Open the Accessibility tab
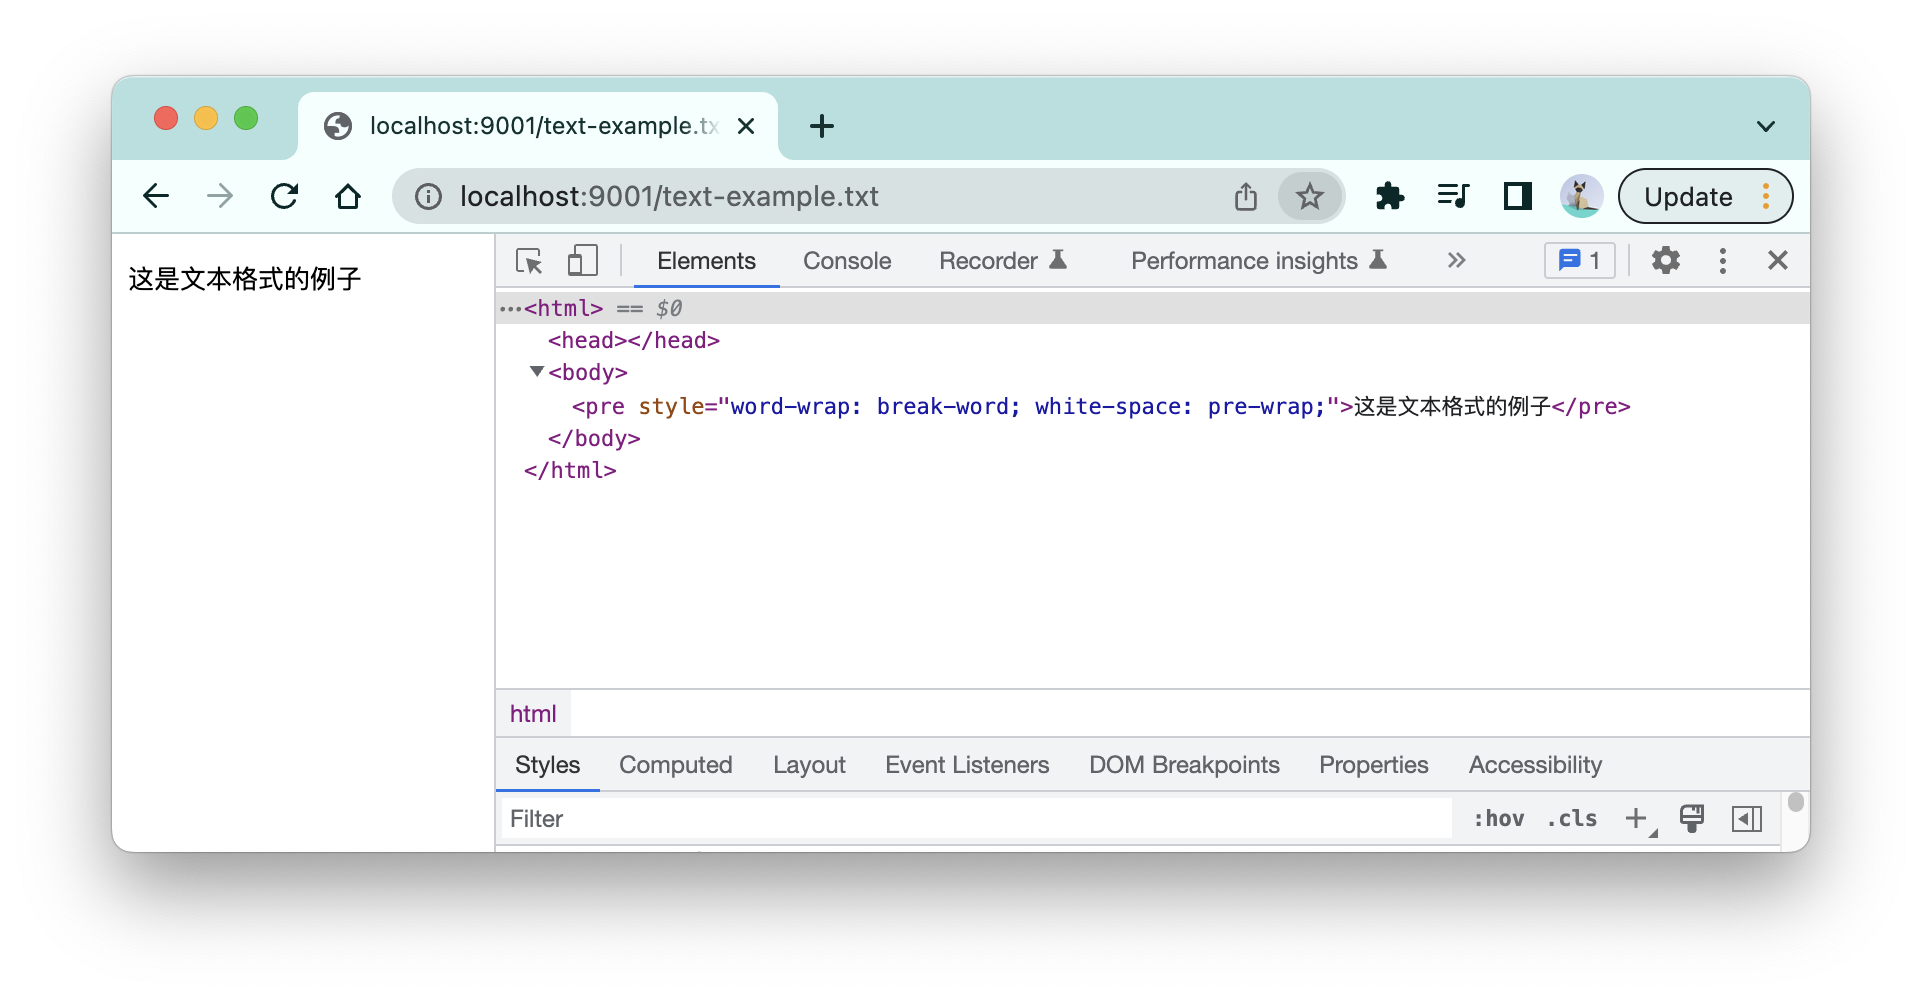 (1535, 765)
